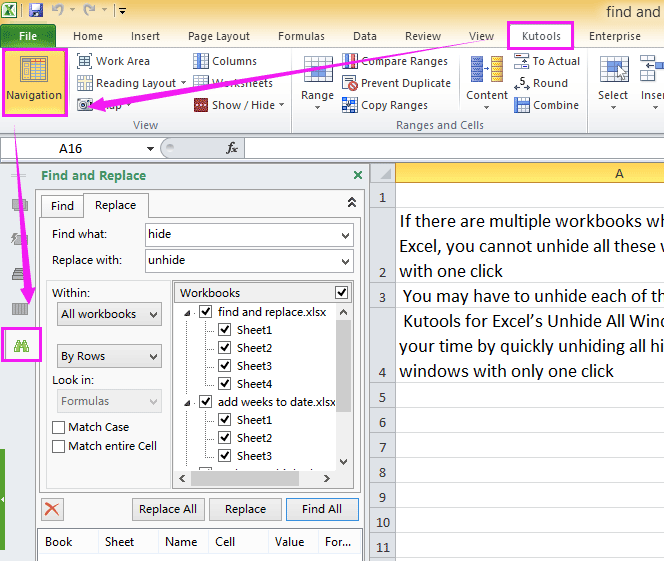This screenshot has width=664, height=561.
Task: Uncheck Sheet4 under find and replace.xlsx
Action: (224, 384)
